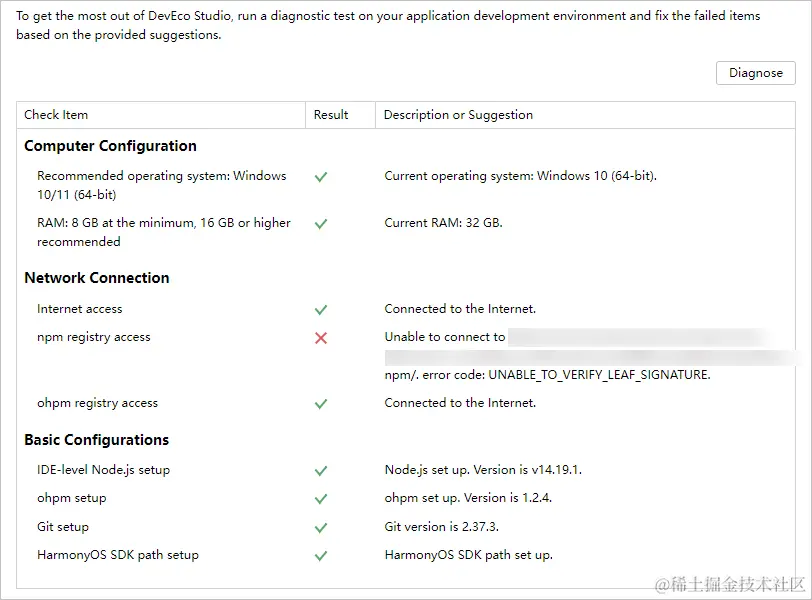Click the Diagnose button
The width and height of the screenshot is (812, 600).
tap(756, 73)
